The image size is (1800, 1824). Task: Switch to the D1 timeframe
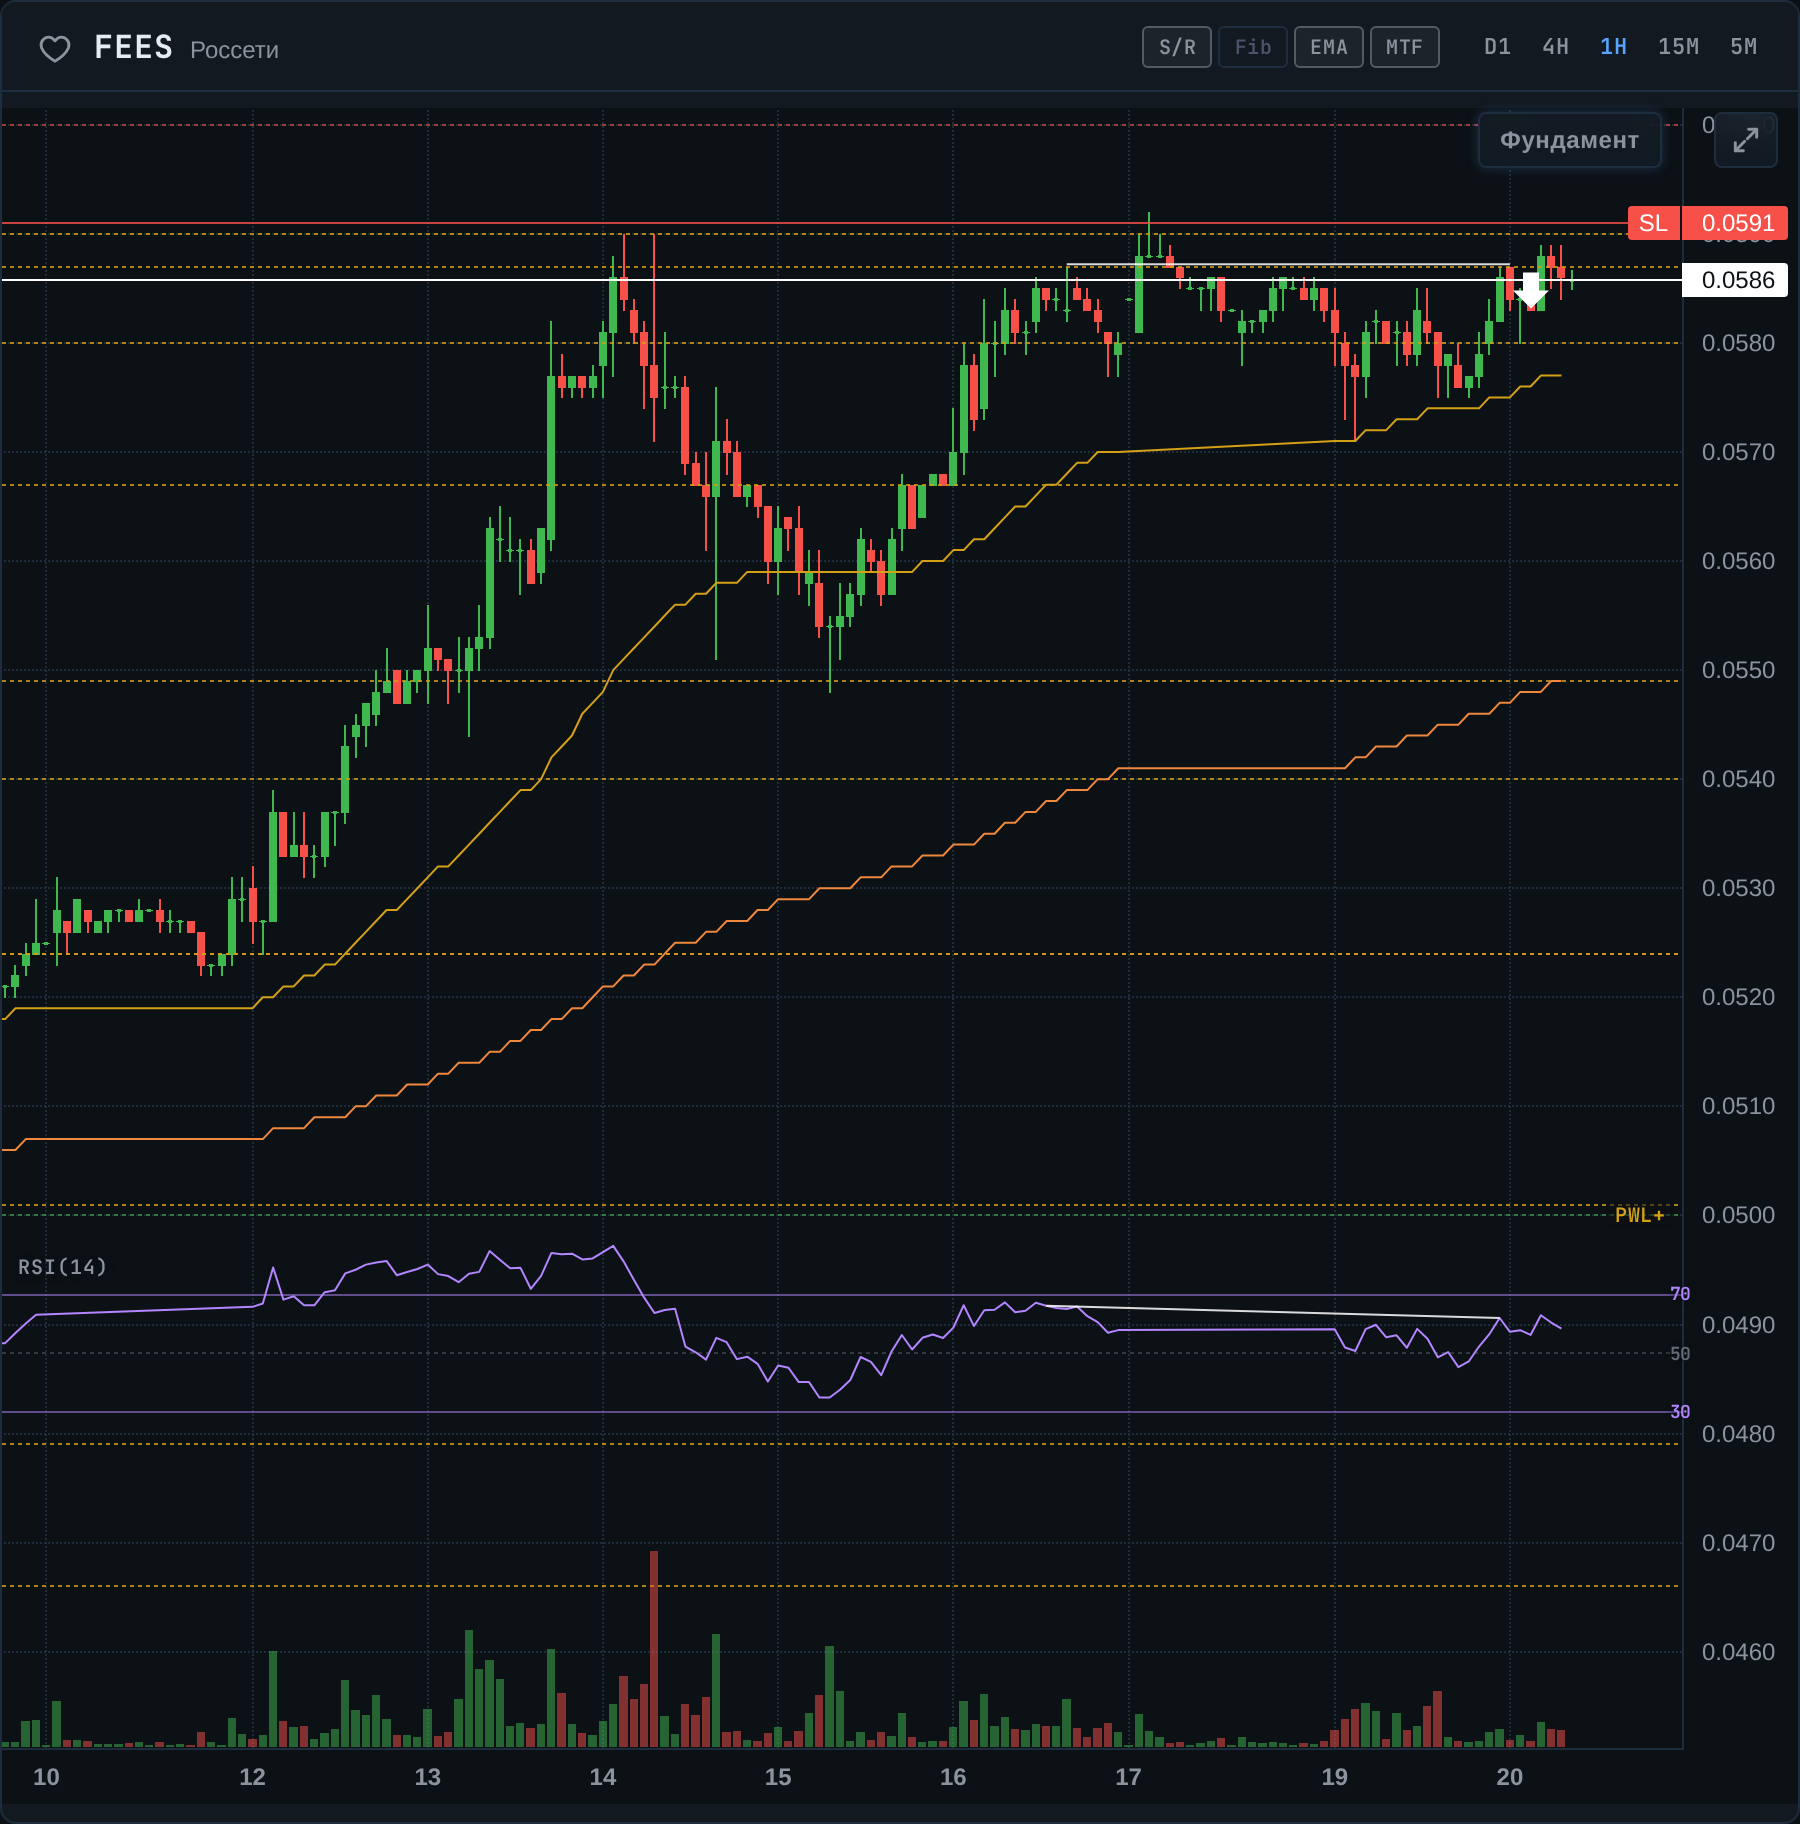(x=1498, y=47)
